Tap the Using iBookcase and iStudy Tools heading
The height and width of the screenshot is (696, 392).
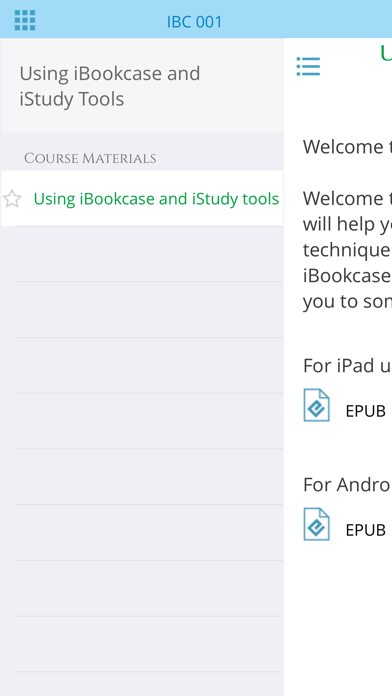tap(110, 86)
